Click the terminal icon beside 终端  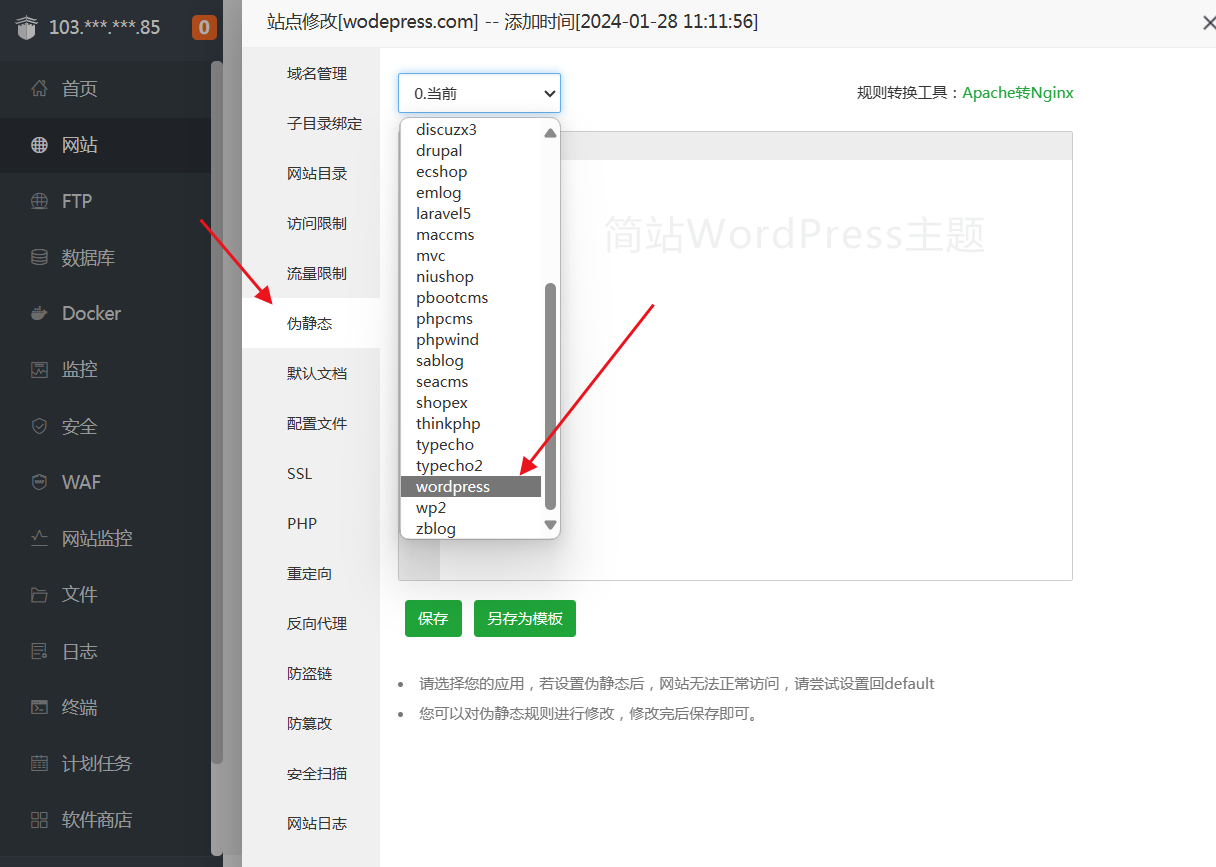[x=39, y=707]
